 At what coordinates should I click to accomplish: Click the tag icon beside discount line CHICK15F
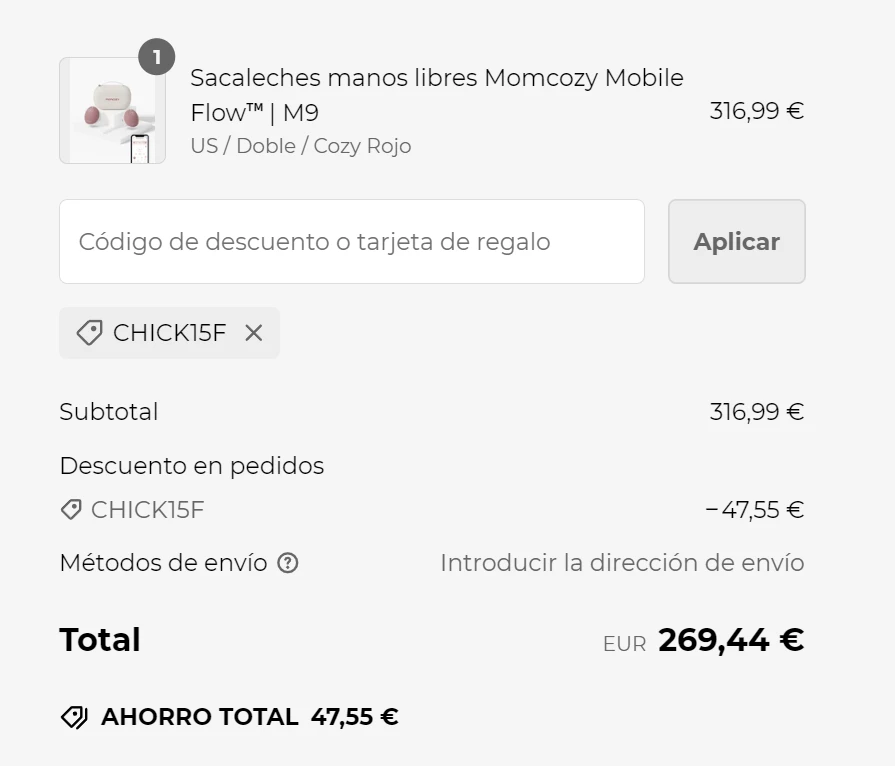click(x=71, y=510)
